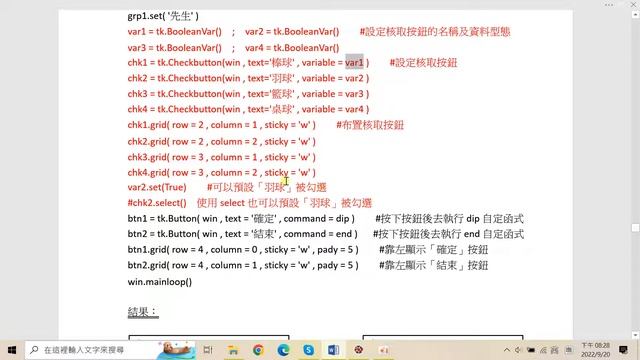Click the chk2.grid row = 2 line
The image size is (640, 360).
[222, 142]
